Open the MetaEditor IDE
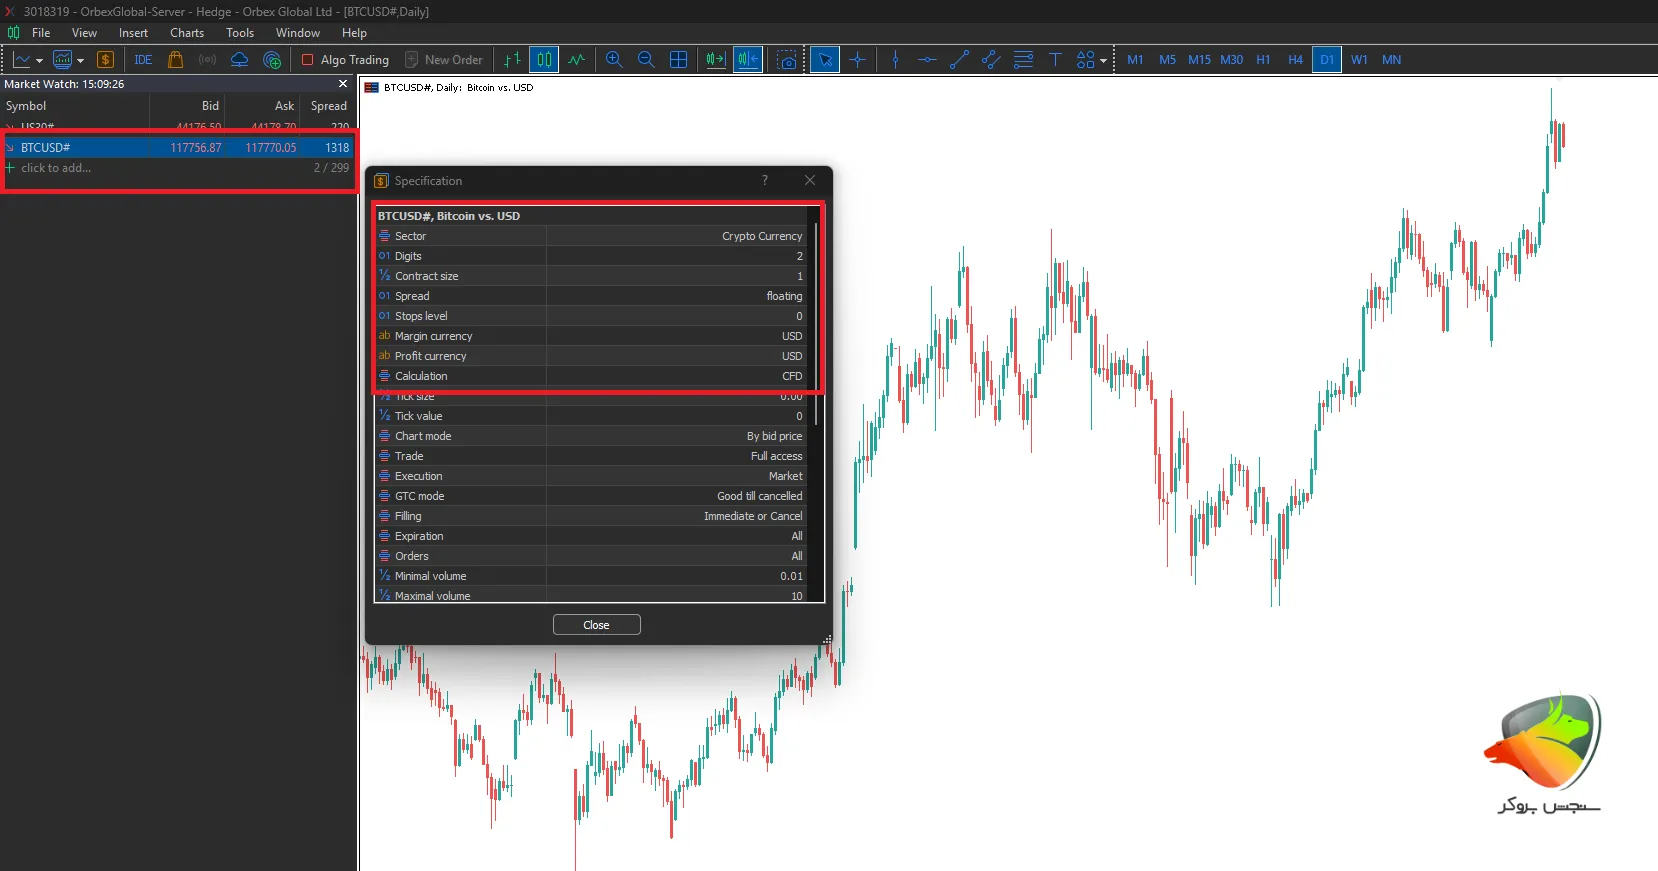The height and width of the screenshot is (871, 1658). tap(143, 60)
